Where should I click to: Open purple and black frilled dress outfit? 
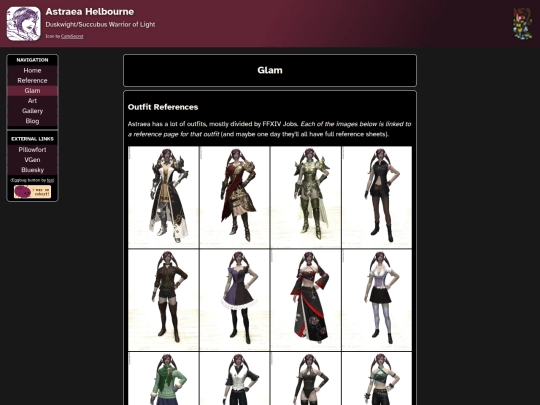235,300
